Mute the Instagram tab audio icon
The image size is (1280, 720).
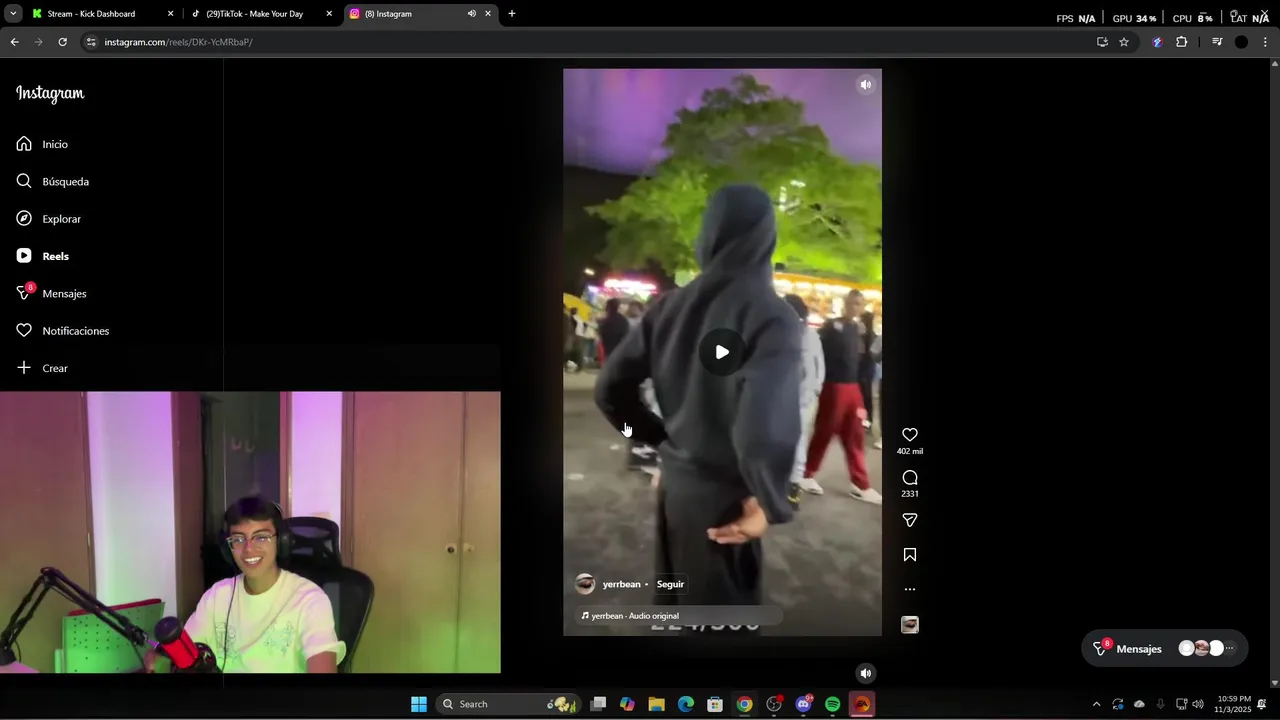[471, 14]
